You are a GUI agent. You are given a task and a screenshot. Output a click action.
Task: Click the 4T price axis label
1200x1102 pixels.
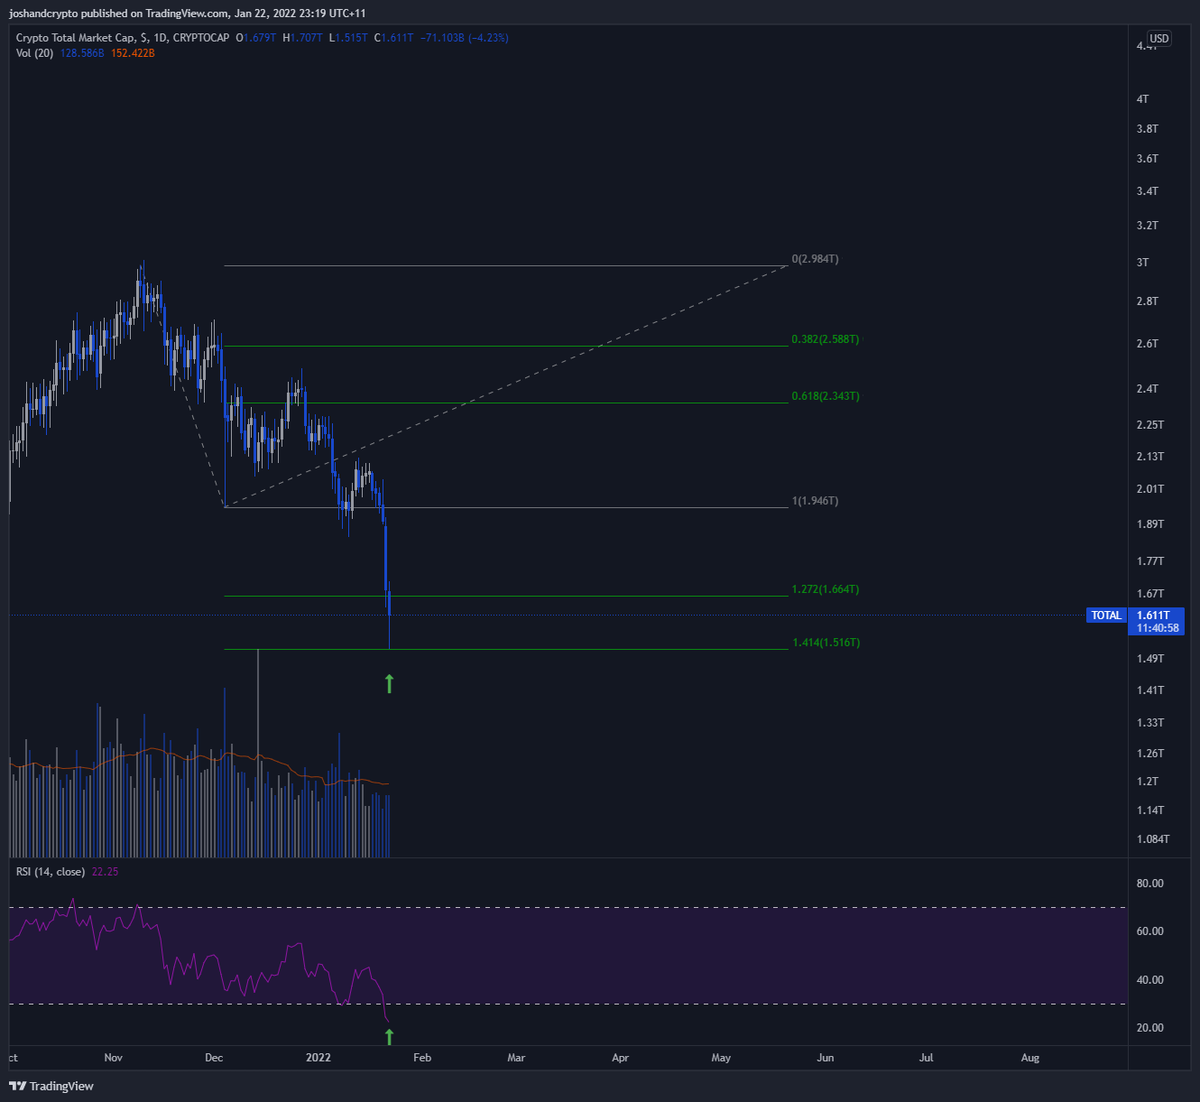tap(1143, 99)
